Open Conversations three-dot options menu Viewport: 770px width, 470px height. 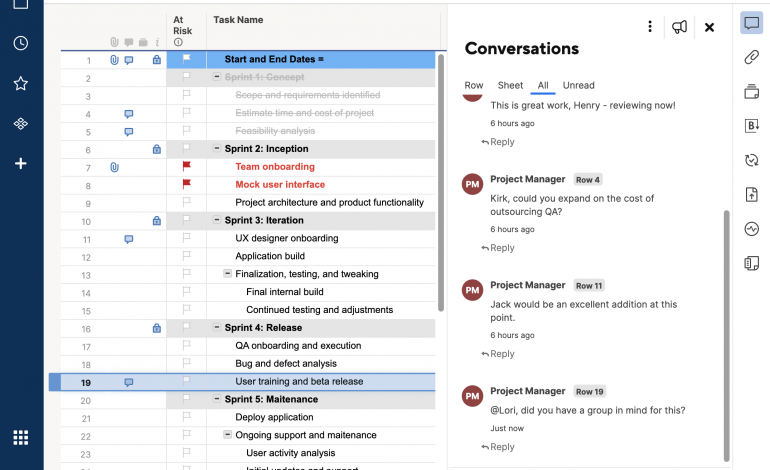650,27
